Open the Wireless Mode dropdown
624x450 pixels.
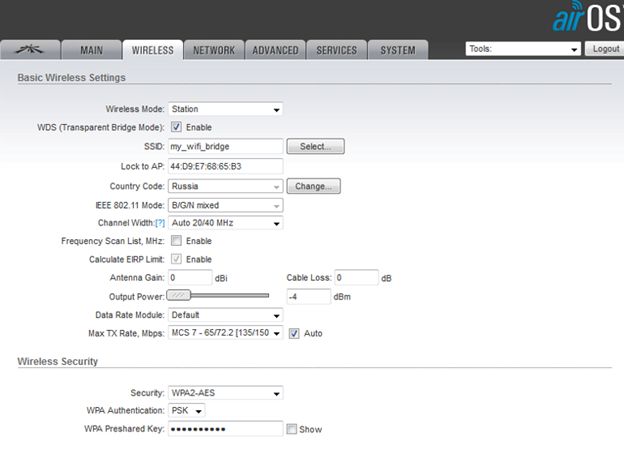225,109
